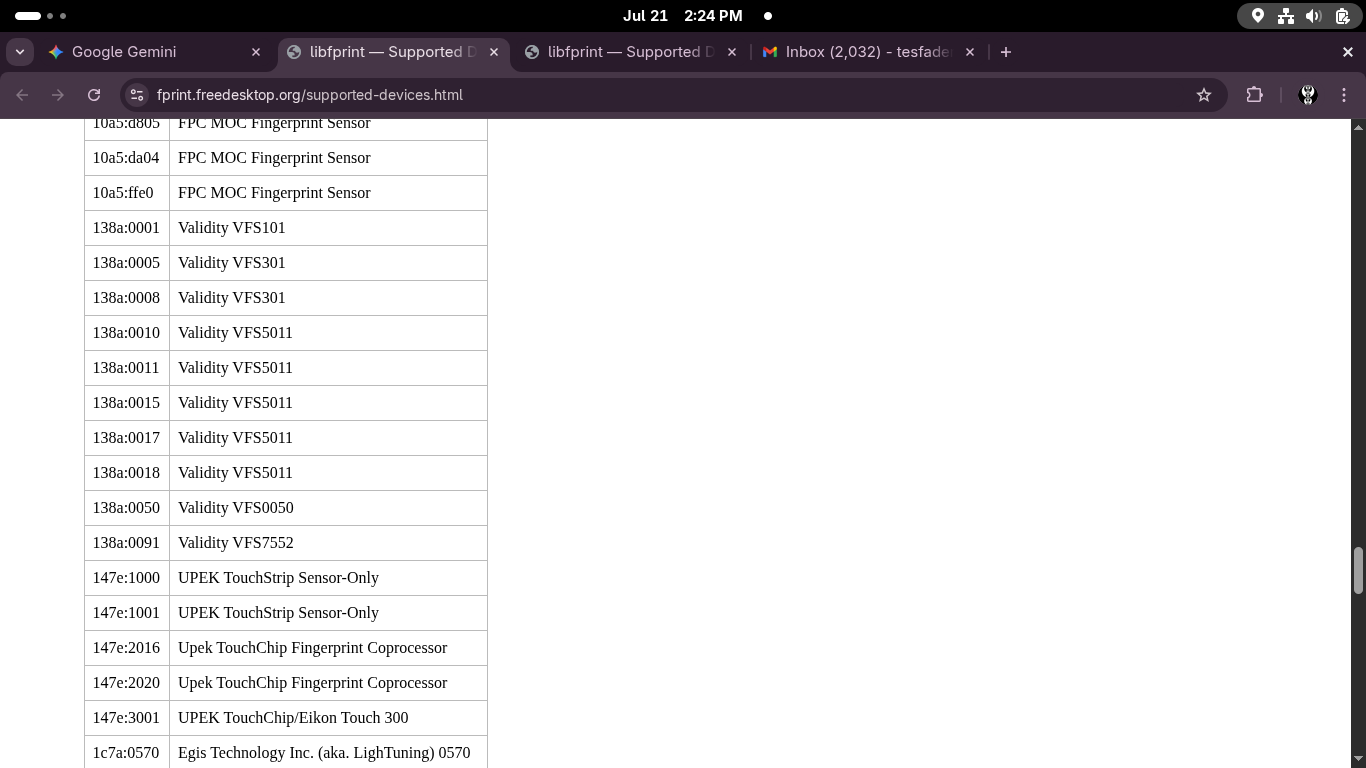Close the second libfprint tab
Screen dimensions: 1366x768
coord(732,52)
